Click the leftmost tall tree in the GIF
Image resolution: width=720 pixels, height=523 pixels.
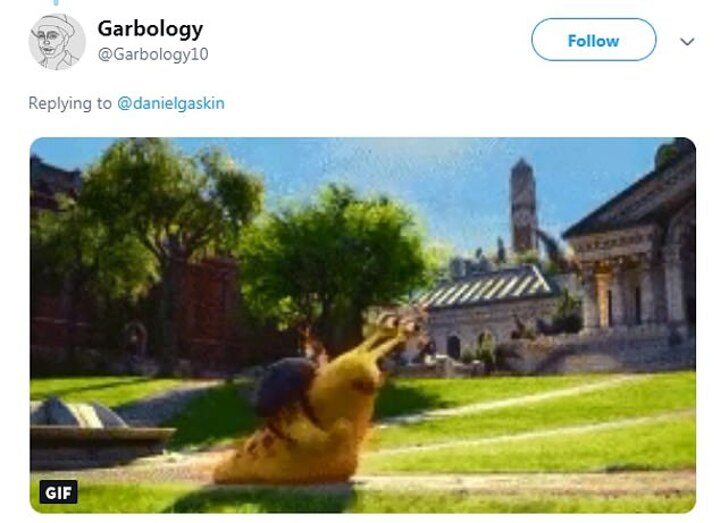tap(152, 230)
